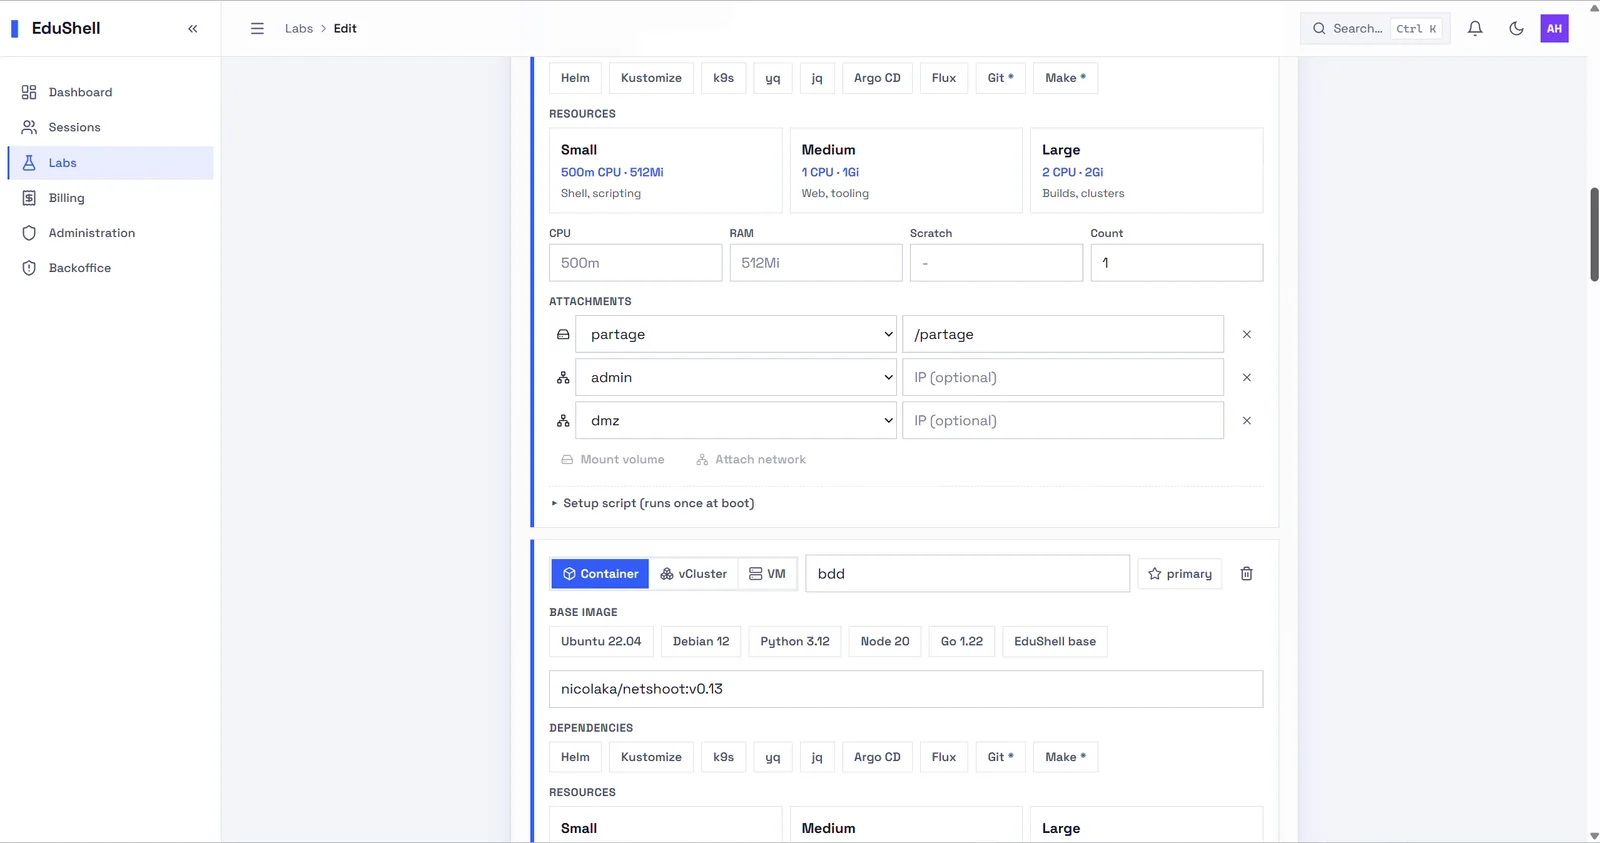This screenshot has height=843, width=1600.
Task: Toggle the Helm dependency in bdd section
Action: [x=575, y=757]
